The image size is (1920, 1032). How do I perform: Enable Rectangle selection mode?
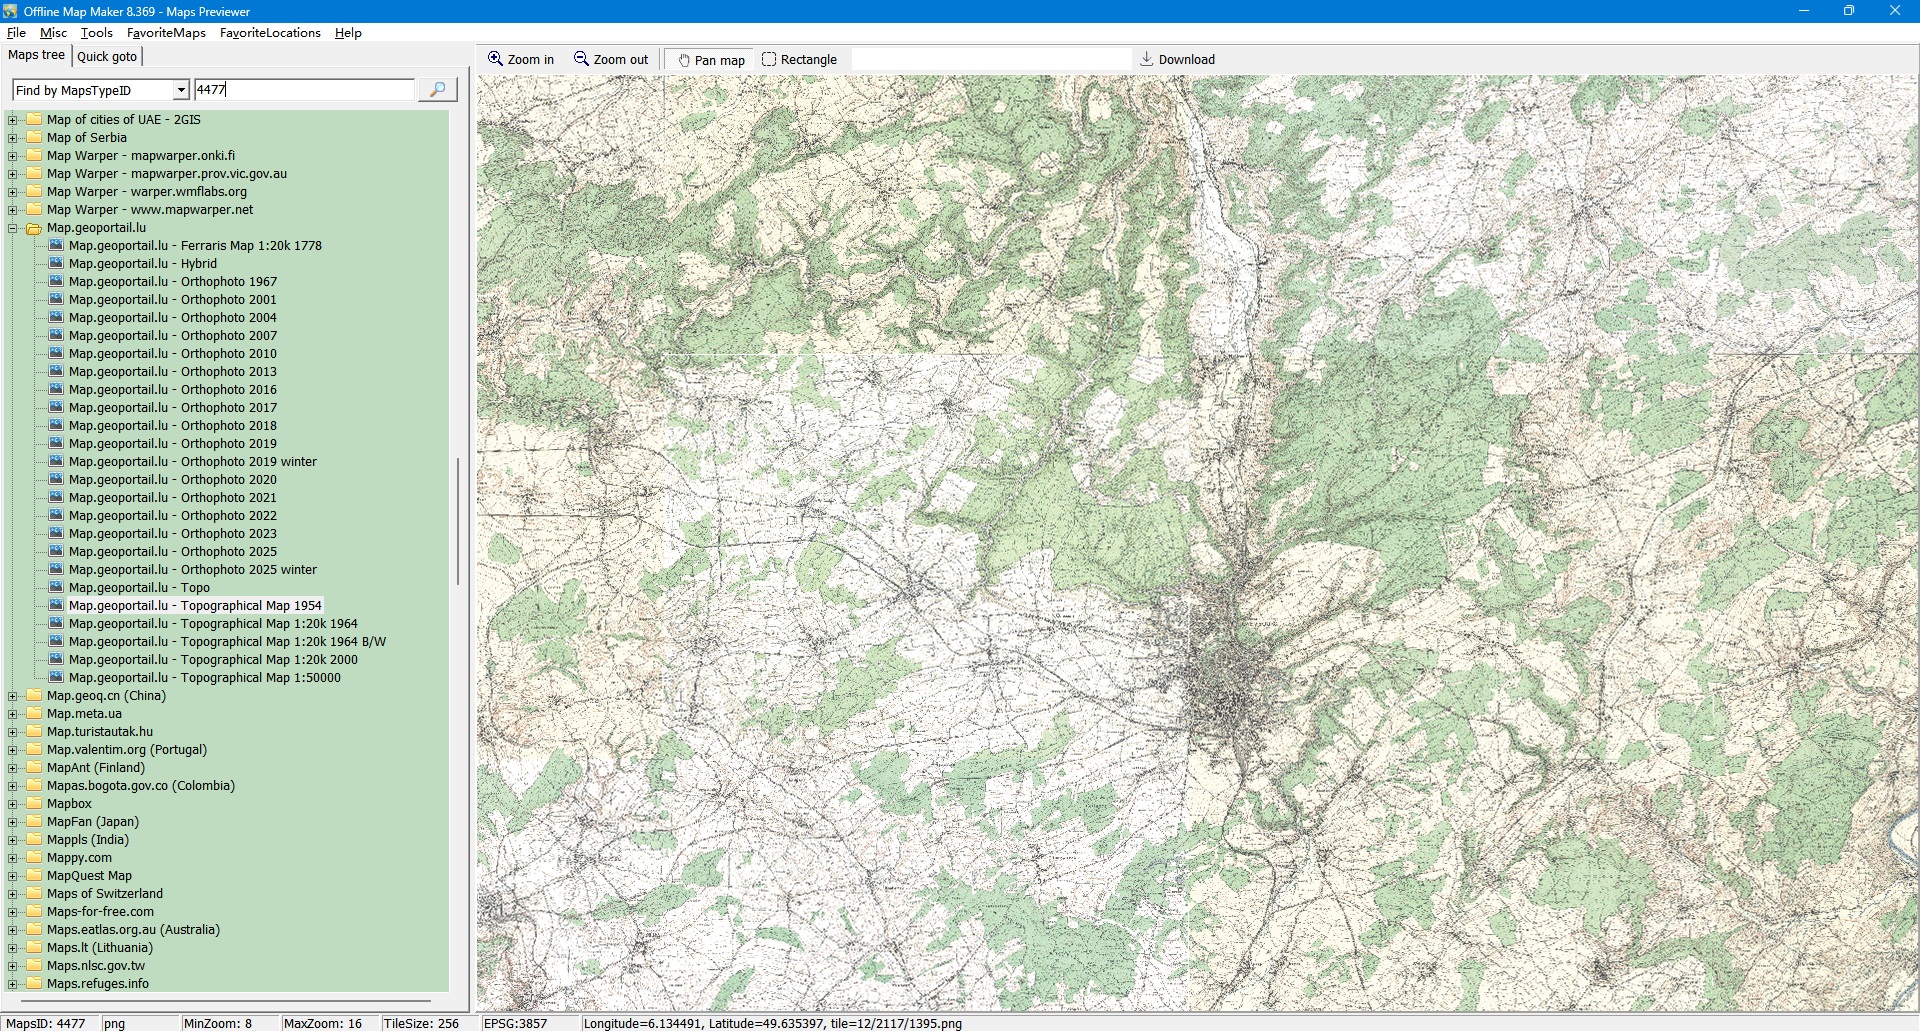click(x=799, y=60)
